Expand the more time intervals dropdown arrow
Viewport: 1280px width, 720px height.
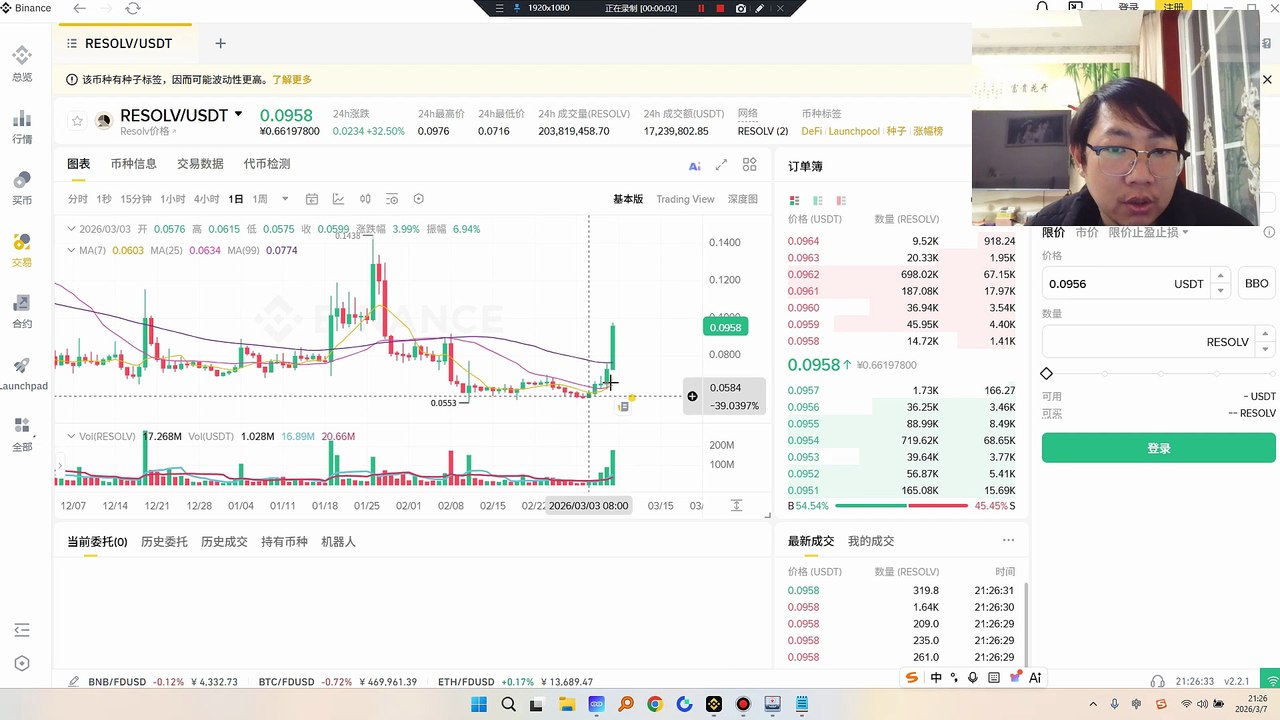285,199
